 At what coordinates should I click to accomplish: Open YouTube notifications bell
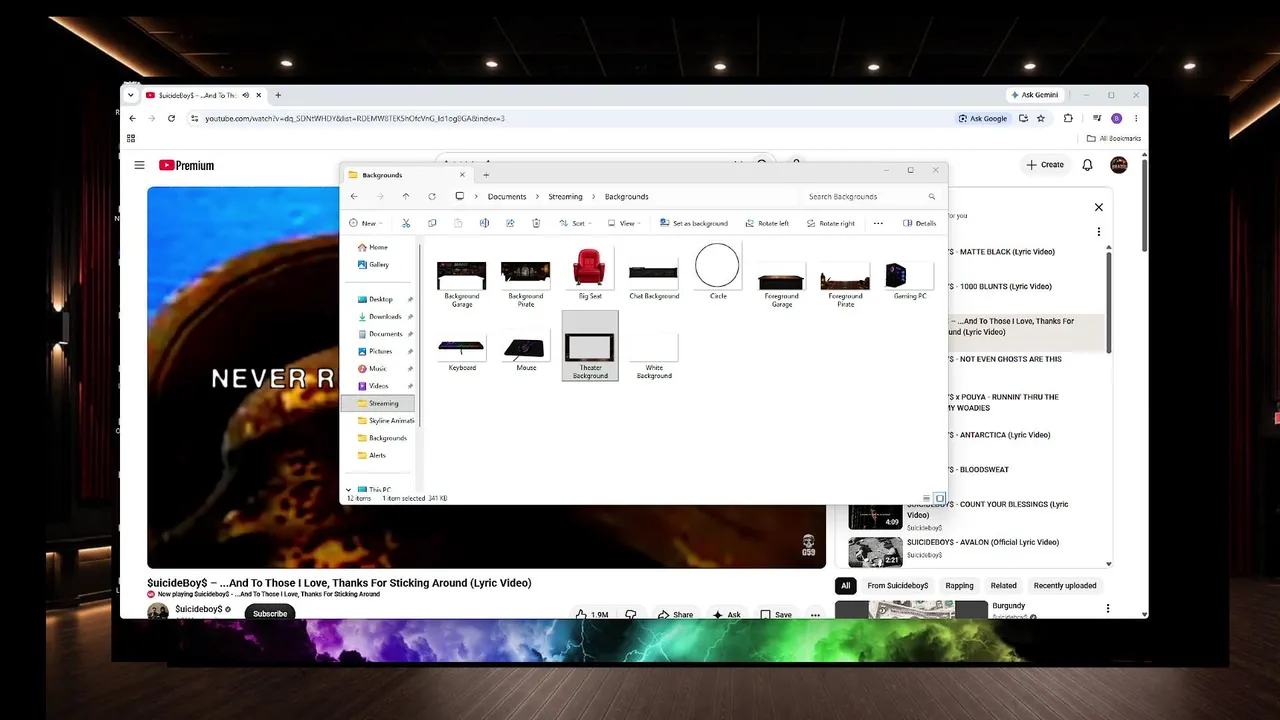1087,165
